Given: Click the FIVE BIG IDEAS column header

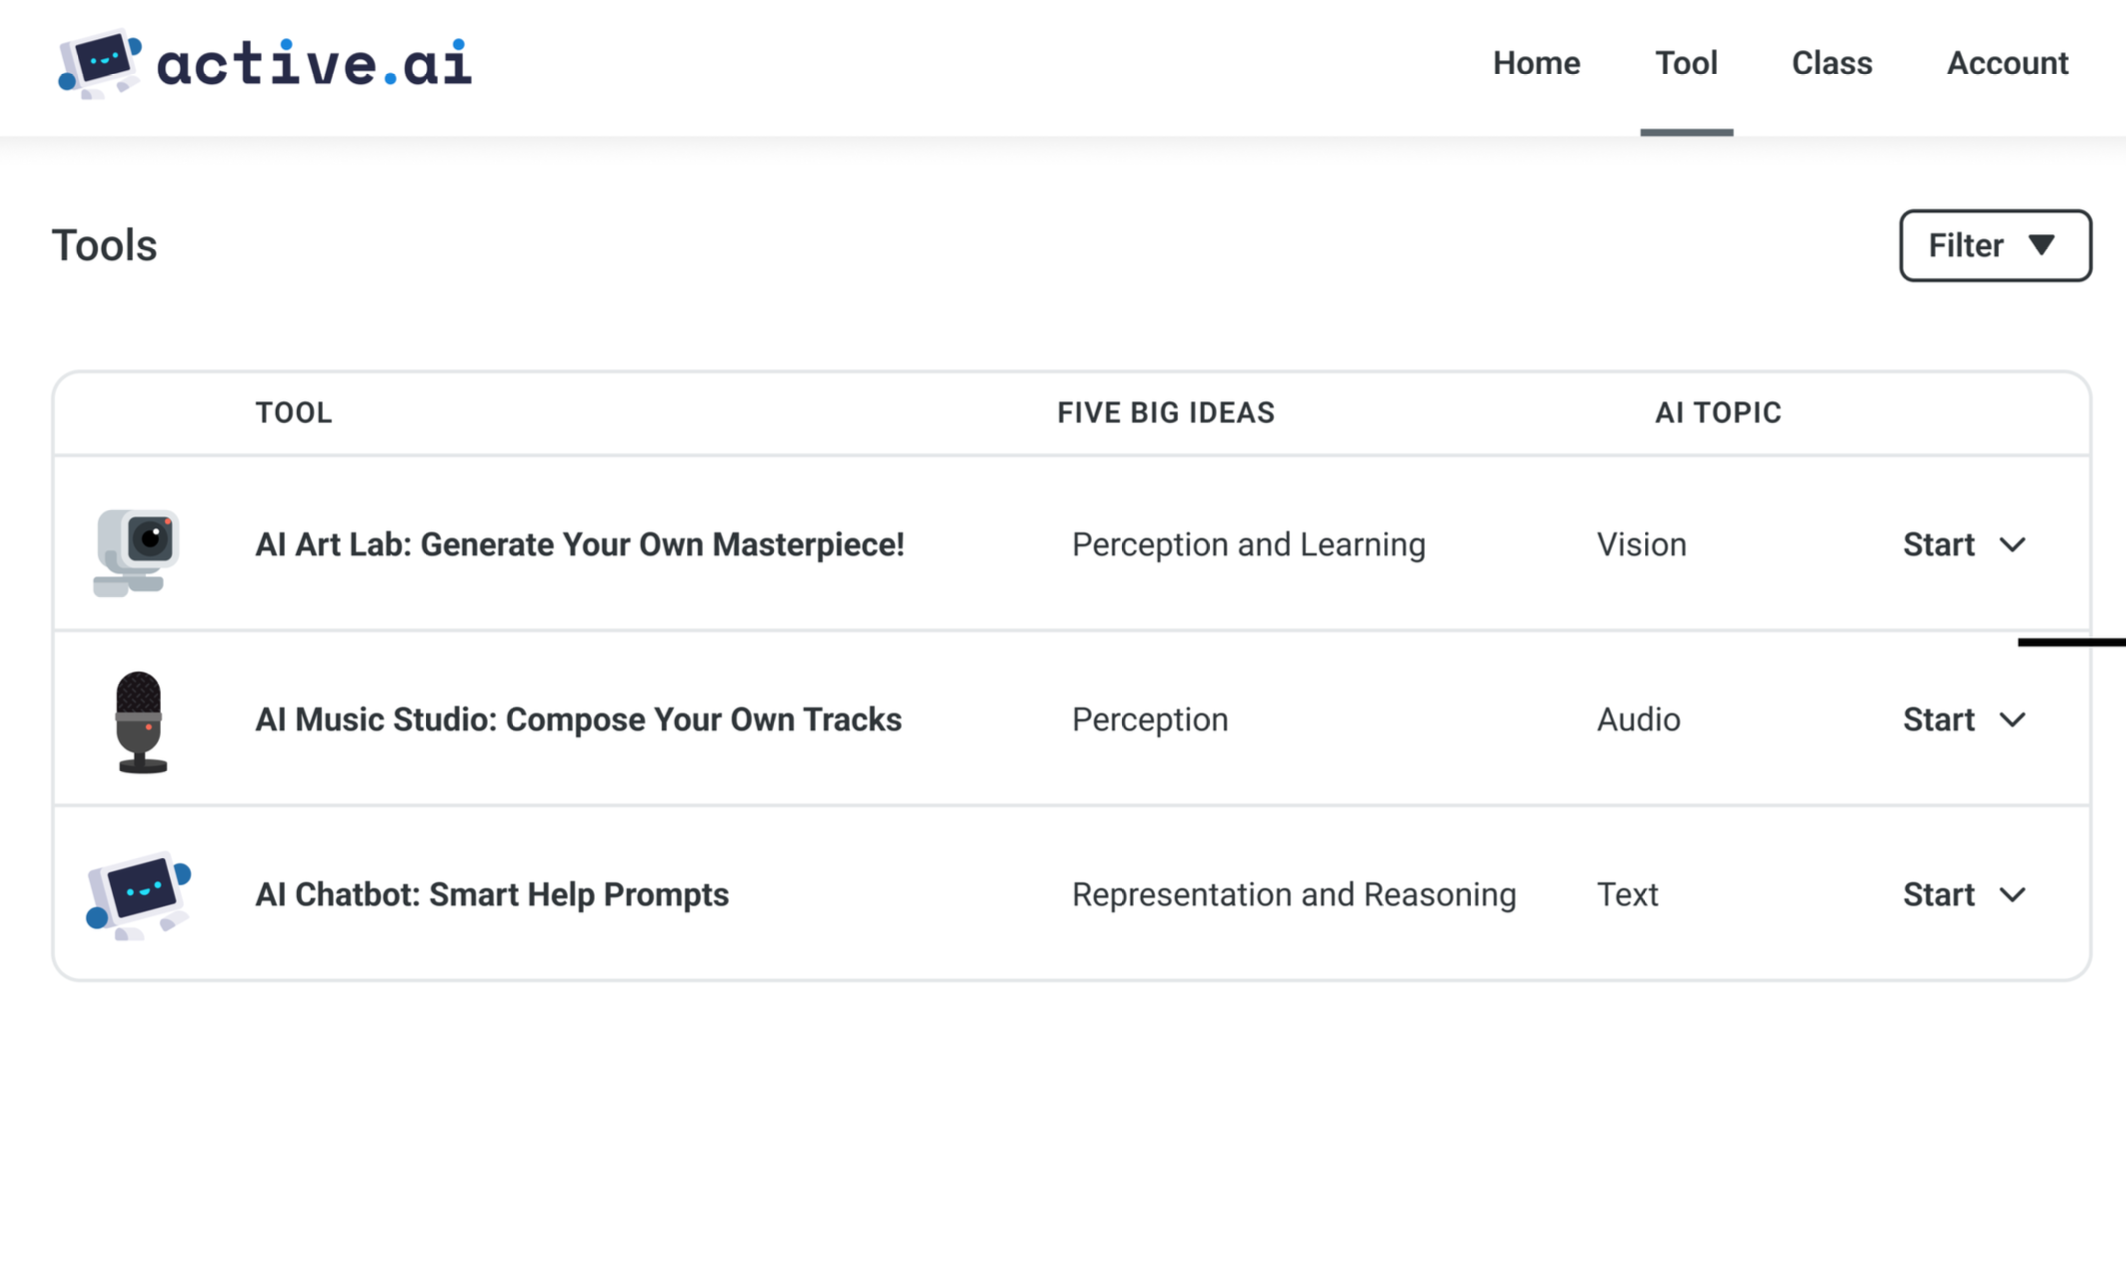Looking at the screenshot, I should [x=1165, y=413].
